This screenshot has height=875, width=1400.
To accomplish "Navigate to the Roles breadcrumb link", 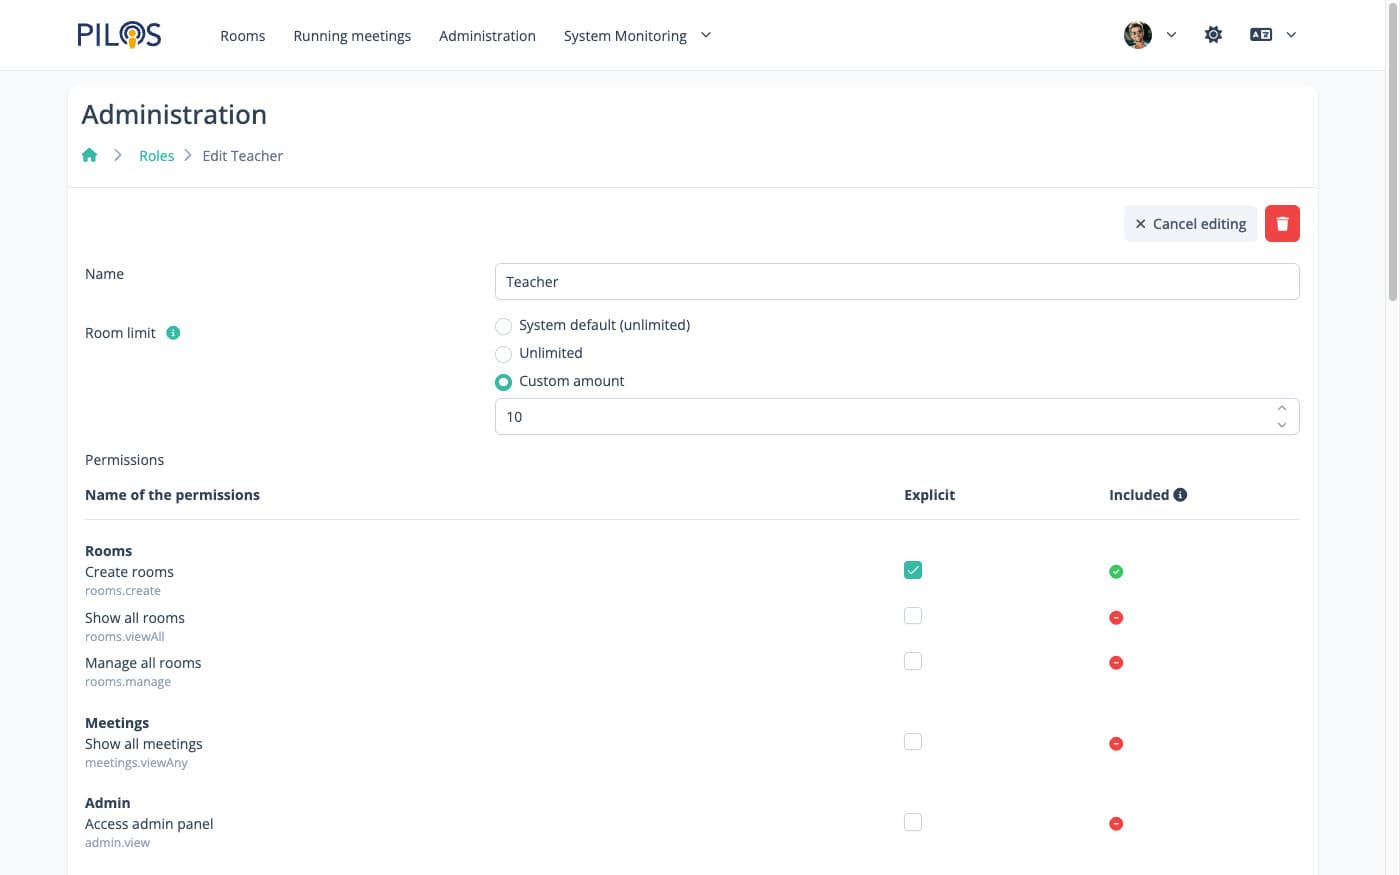I will pos(156,156).
